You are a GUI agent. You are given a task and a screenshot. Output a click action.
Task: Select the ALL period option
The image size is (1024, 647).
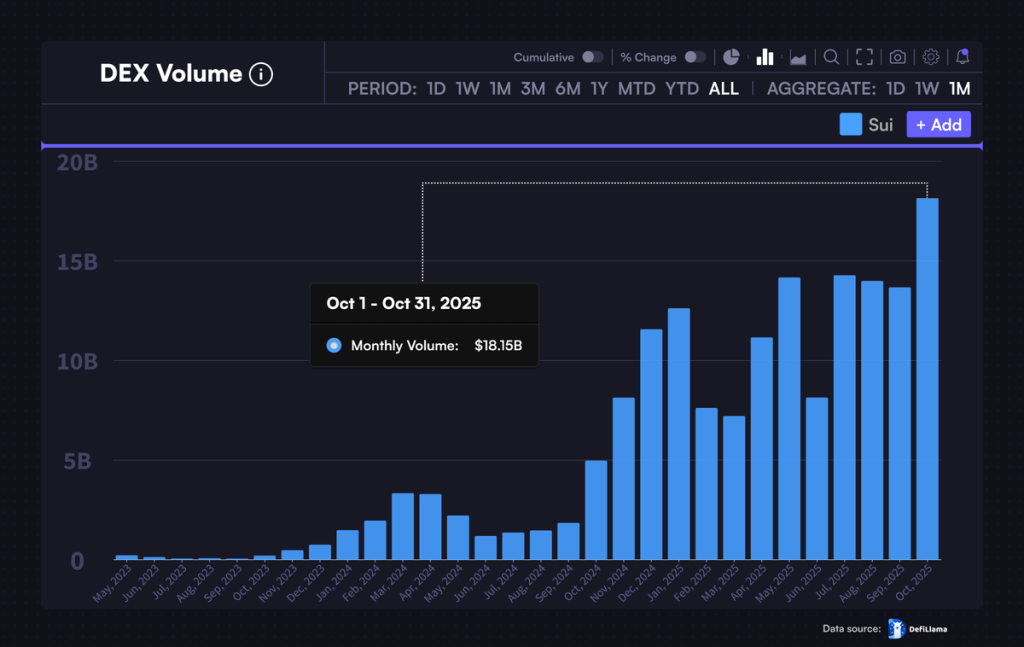point(723,88)
